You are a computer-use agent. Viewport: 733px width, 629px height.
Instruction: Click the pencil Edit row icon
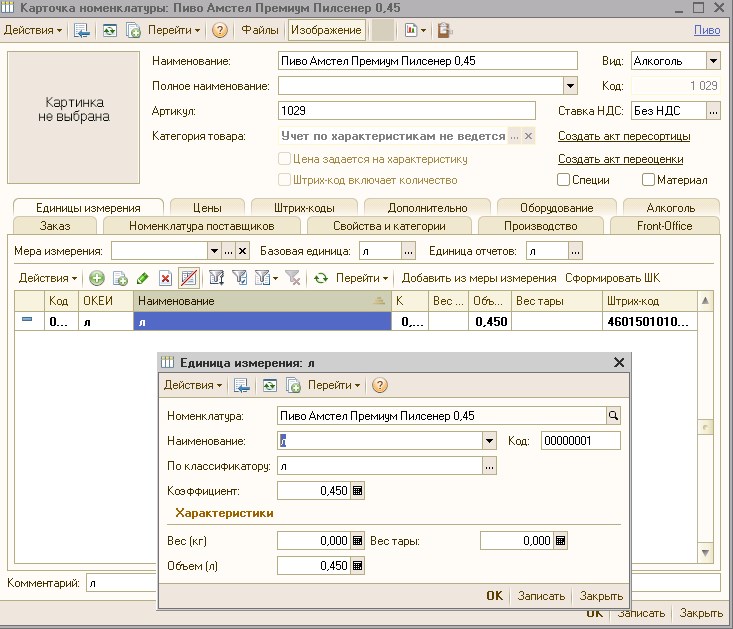click(x=142, y=278)
